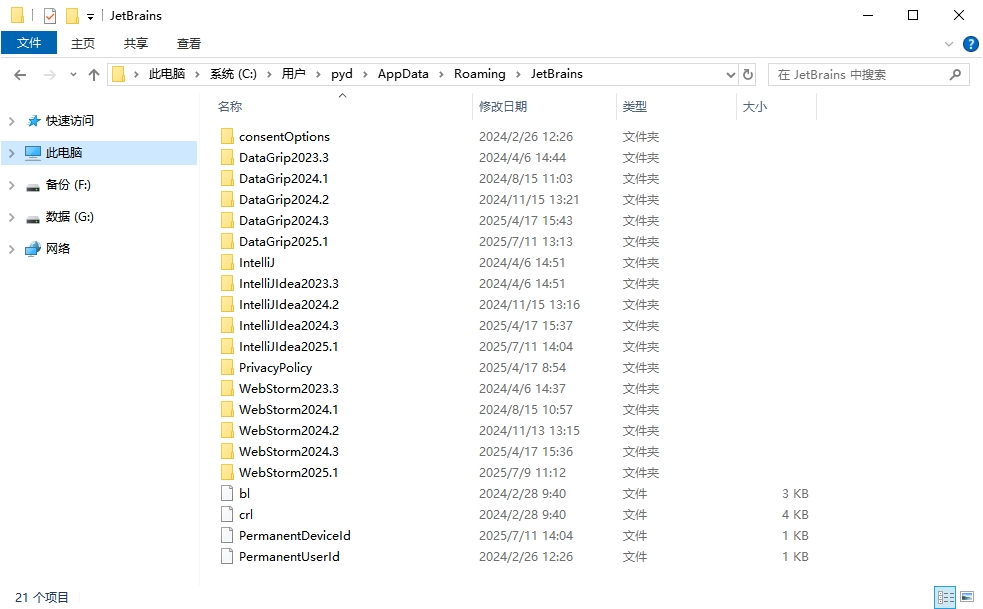Select DataGrip2024.2 folder icon
983x609 pixels.
227,199
